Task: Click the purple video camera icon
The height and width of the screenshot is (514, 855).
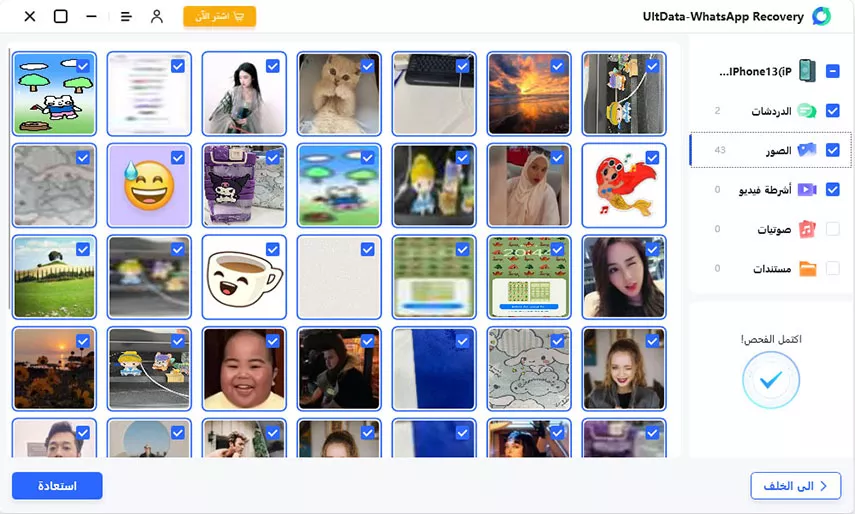Action: (806, 190)
